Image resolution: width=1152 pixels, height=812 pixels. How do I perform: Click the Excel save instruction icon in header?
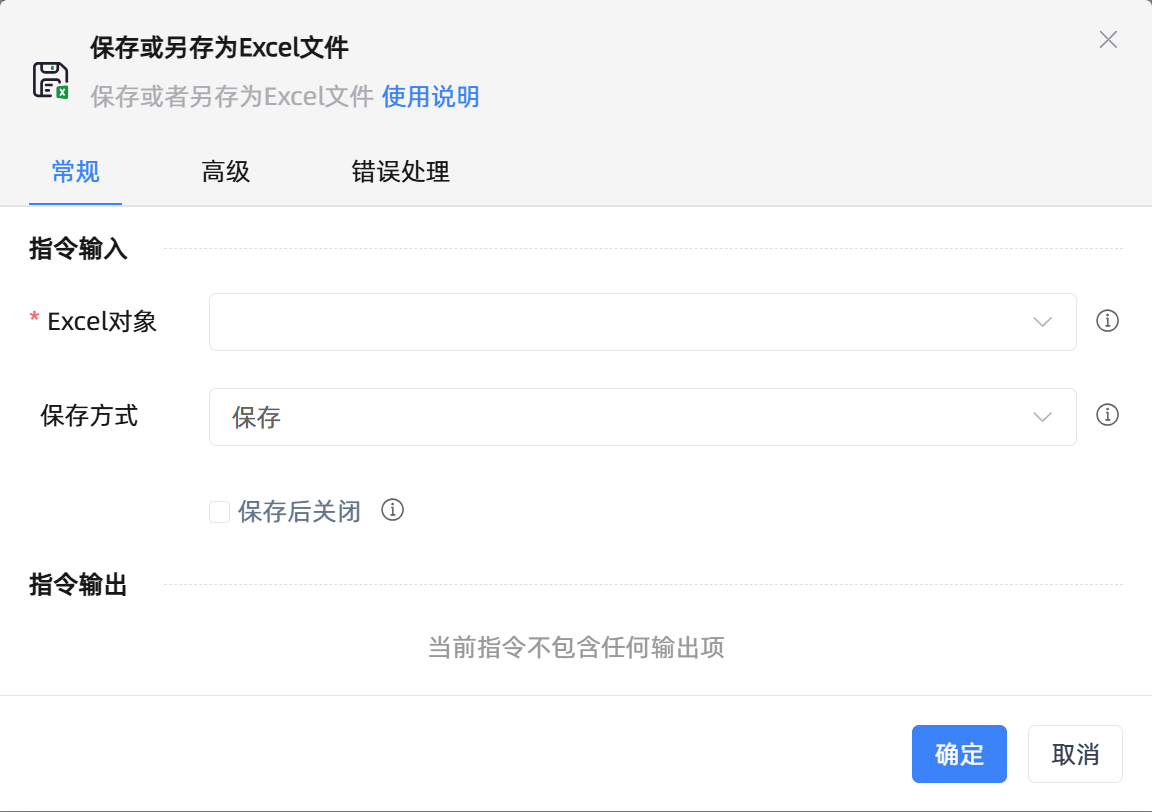pos(49,79)
